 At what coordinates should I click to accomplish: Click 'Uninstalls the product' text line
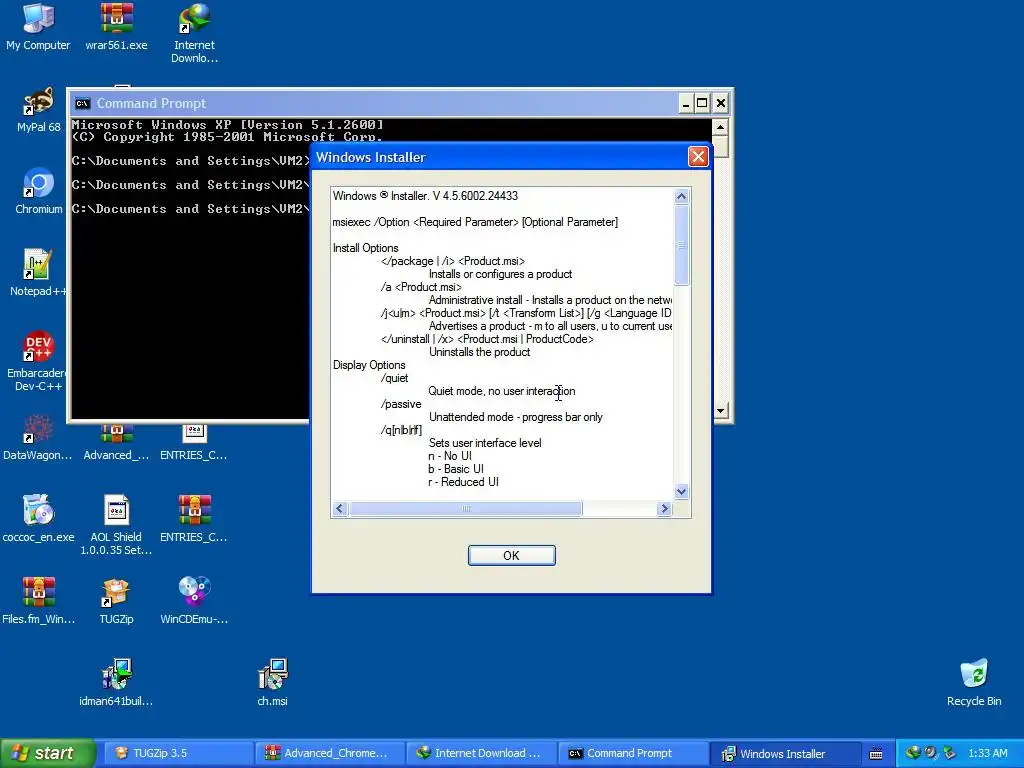479,352
